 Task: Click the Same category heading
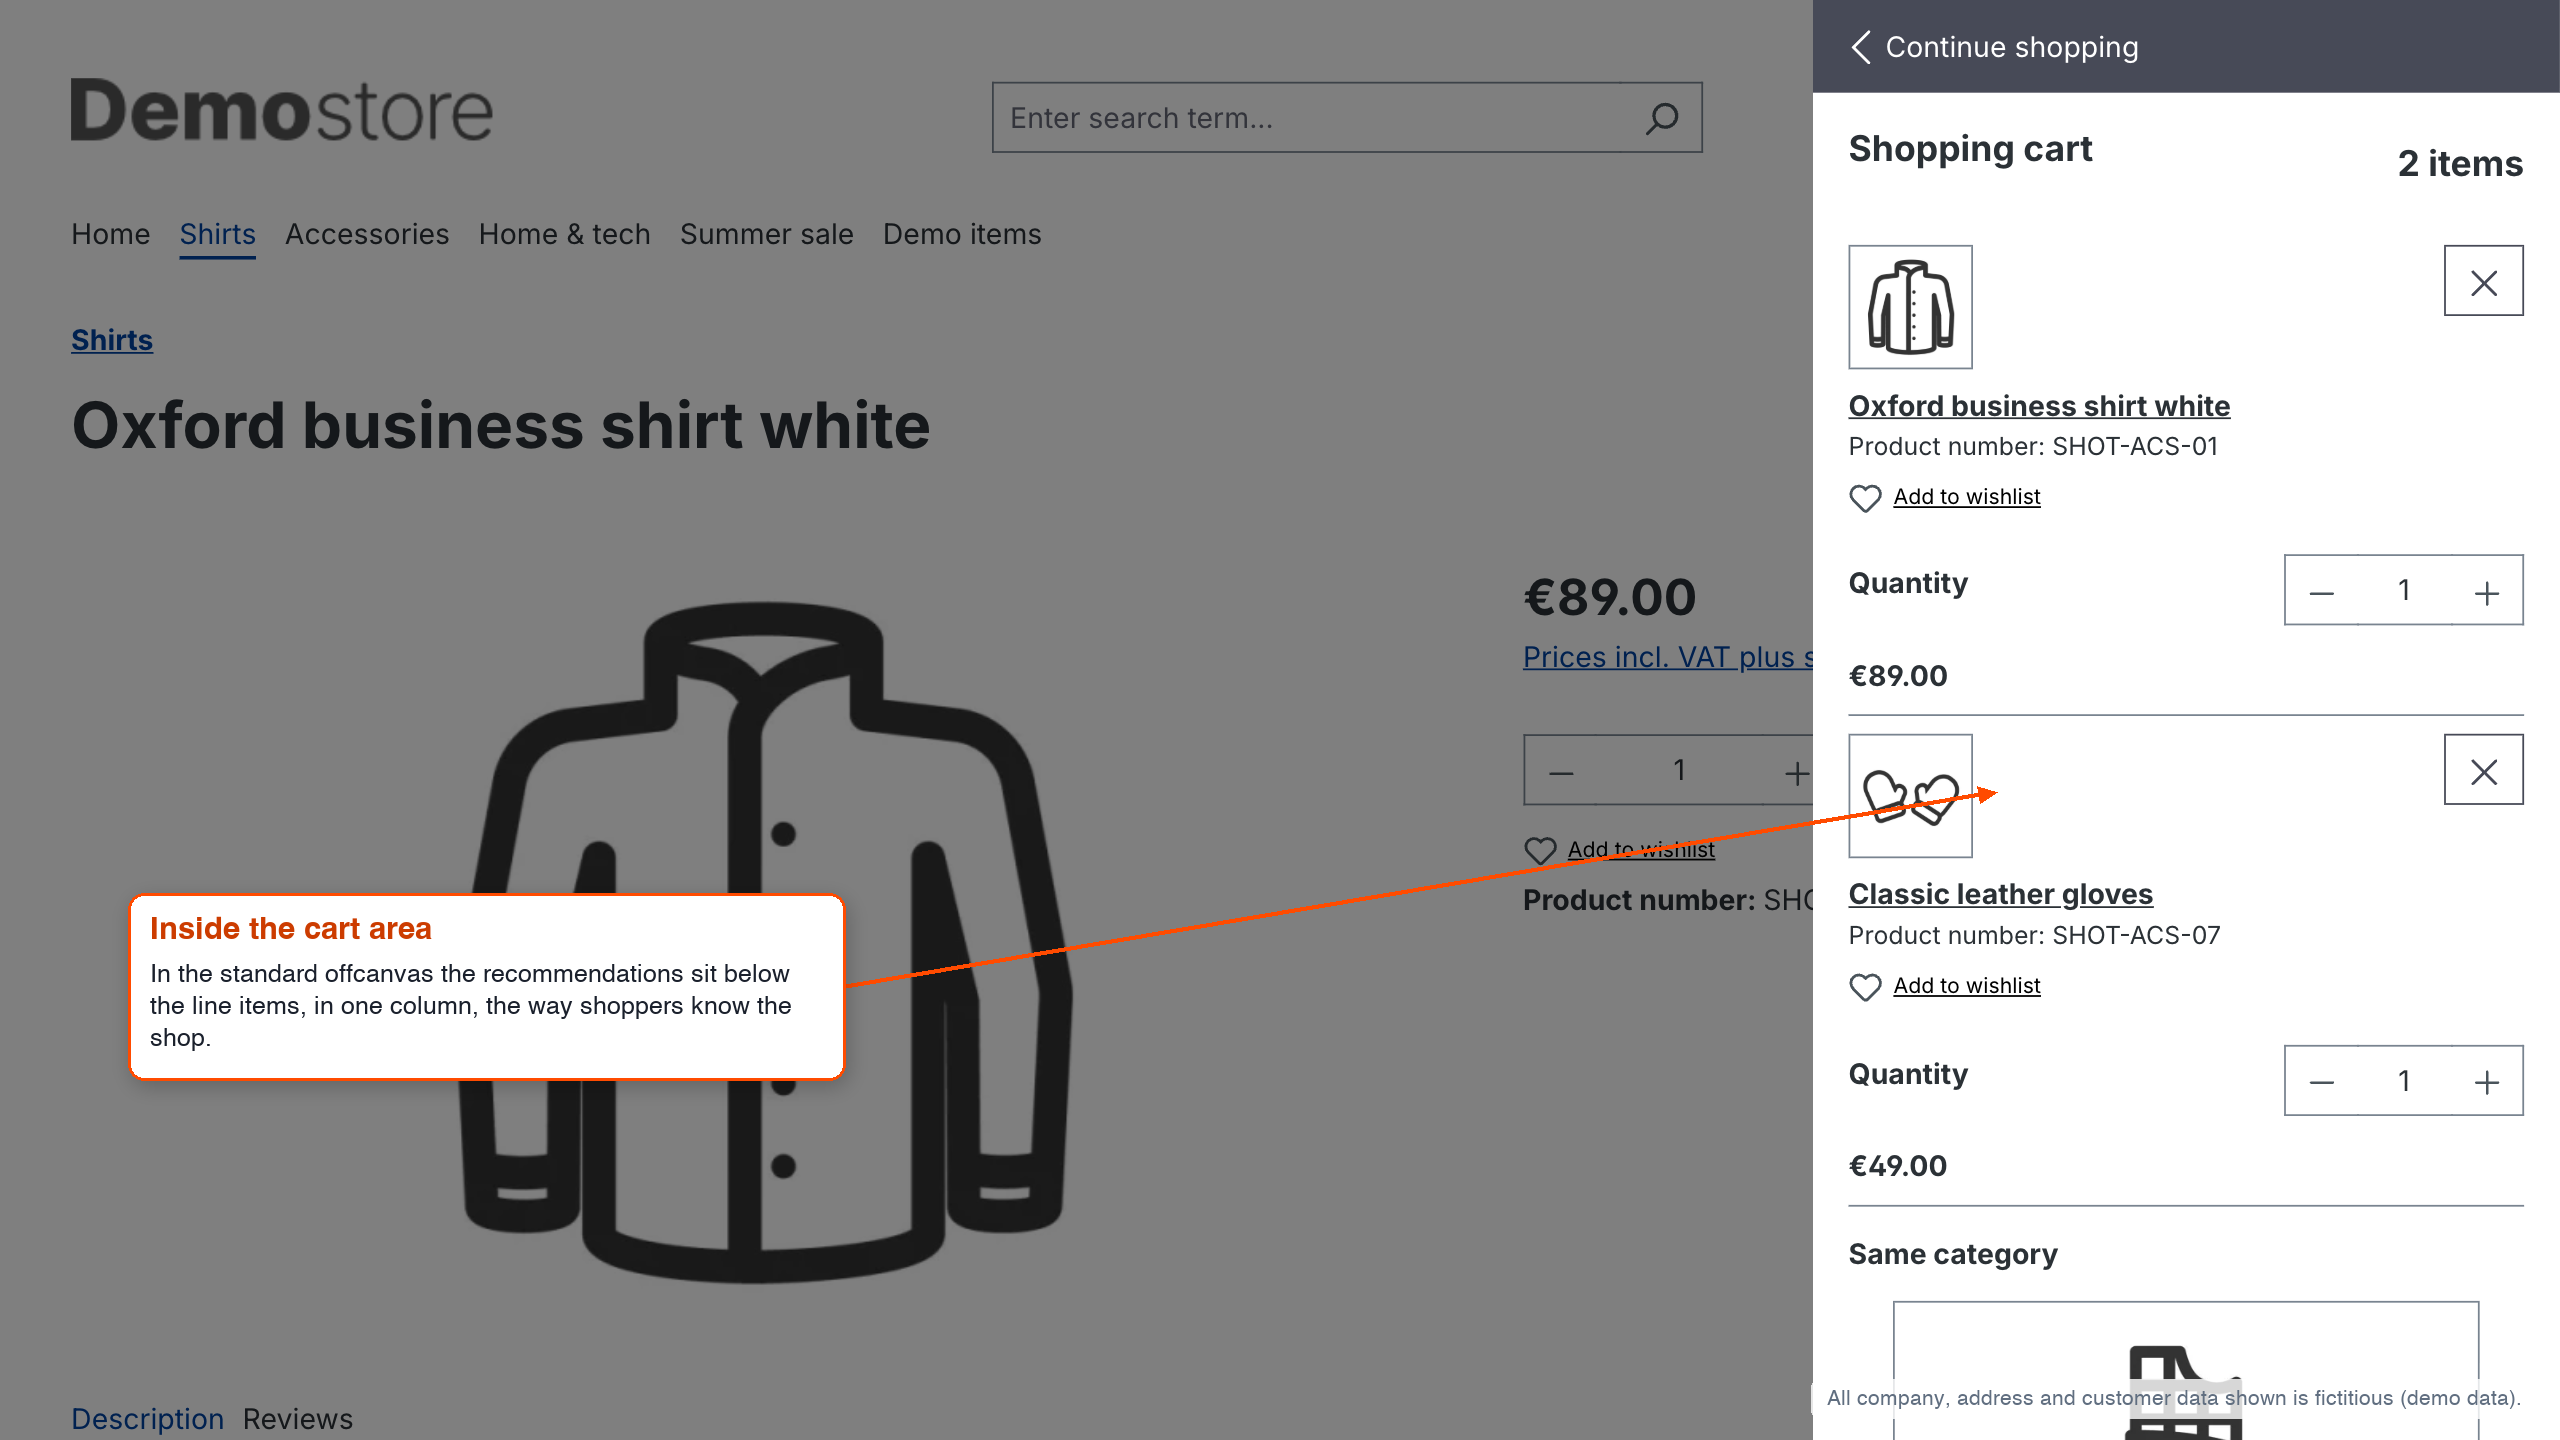tap(1953, 1254)
